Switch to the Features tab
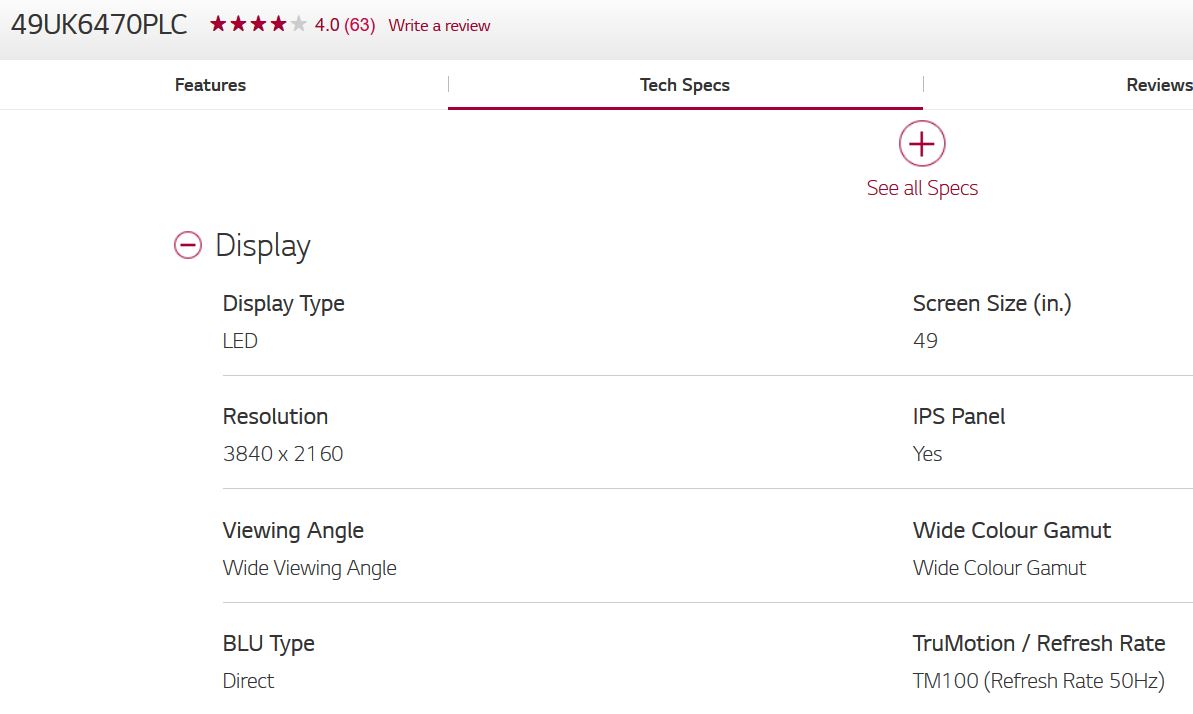Screen dimensions: 1193x714 (x=210, y=85)
